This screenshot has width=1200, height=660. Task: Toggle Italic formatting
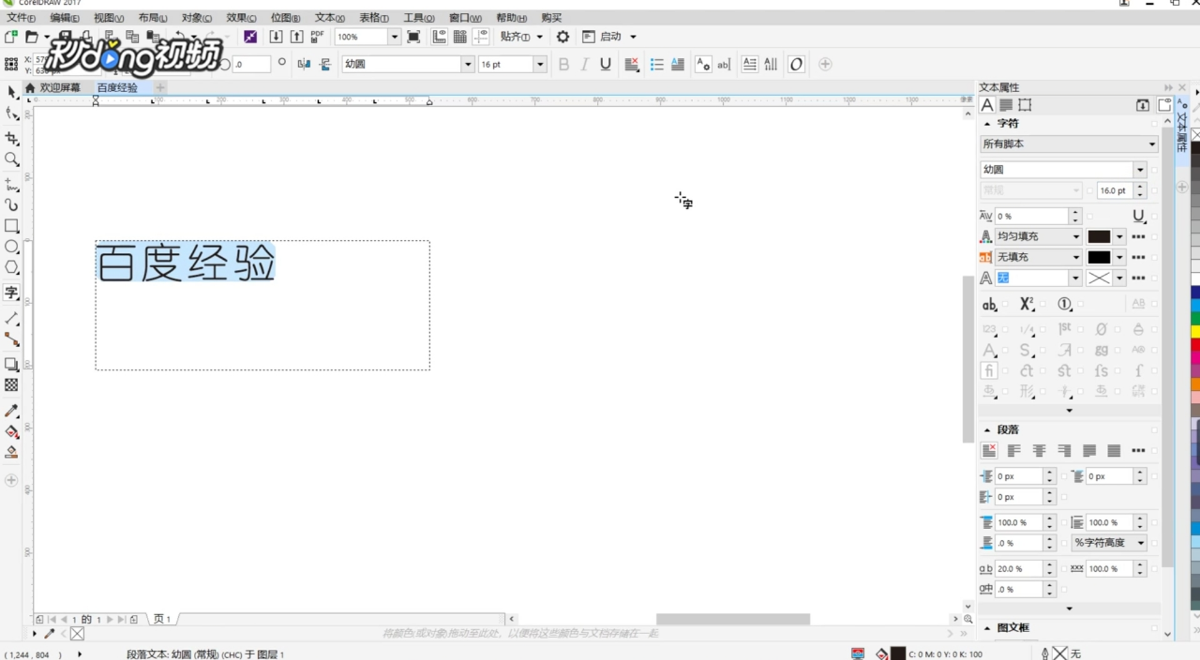coord(584,64)
